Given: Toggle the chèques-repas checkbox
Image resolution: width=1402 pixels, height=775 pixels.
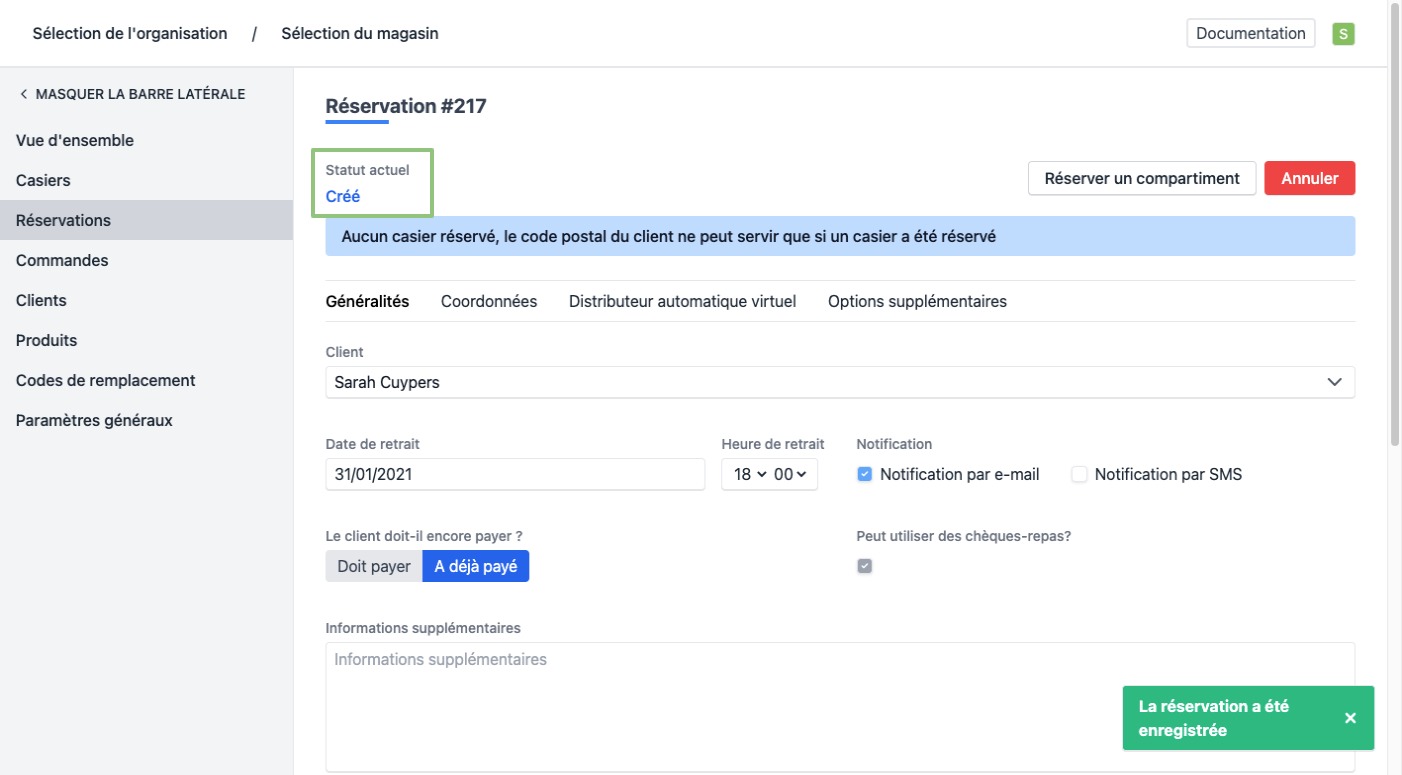Looking at the screenshot, I should pyautogui.click(x=865, y=566).
